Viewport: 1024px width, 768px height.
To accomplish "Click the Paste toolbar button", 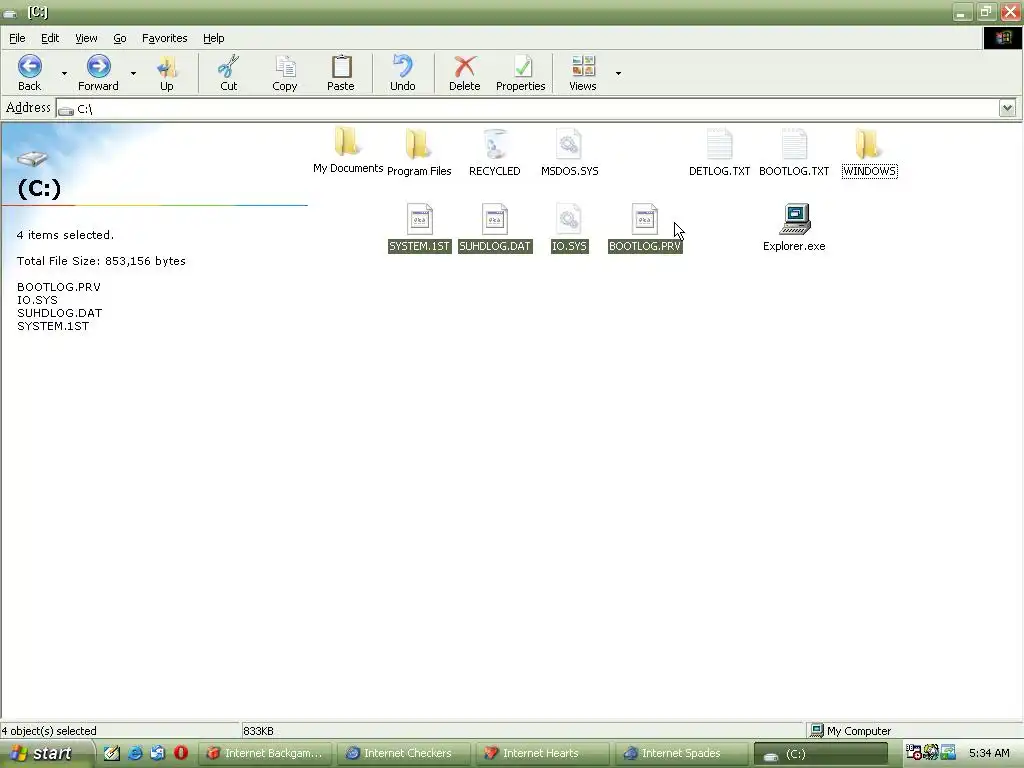I will (340, 73).
